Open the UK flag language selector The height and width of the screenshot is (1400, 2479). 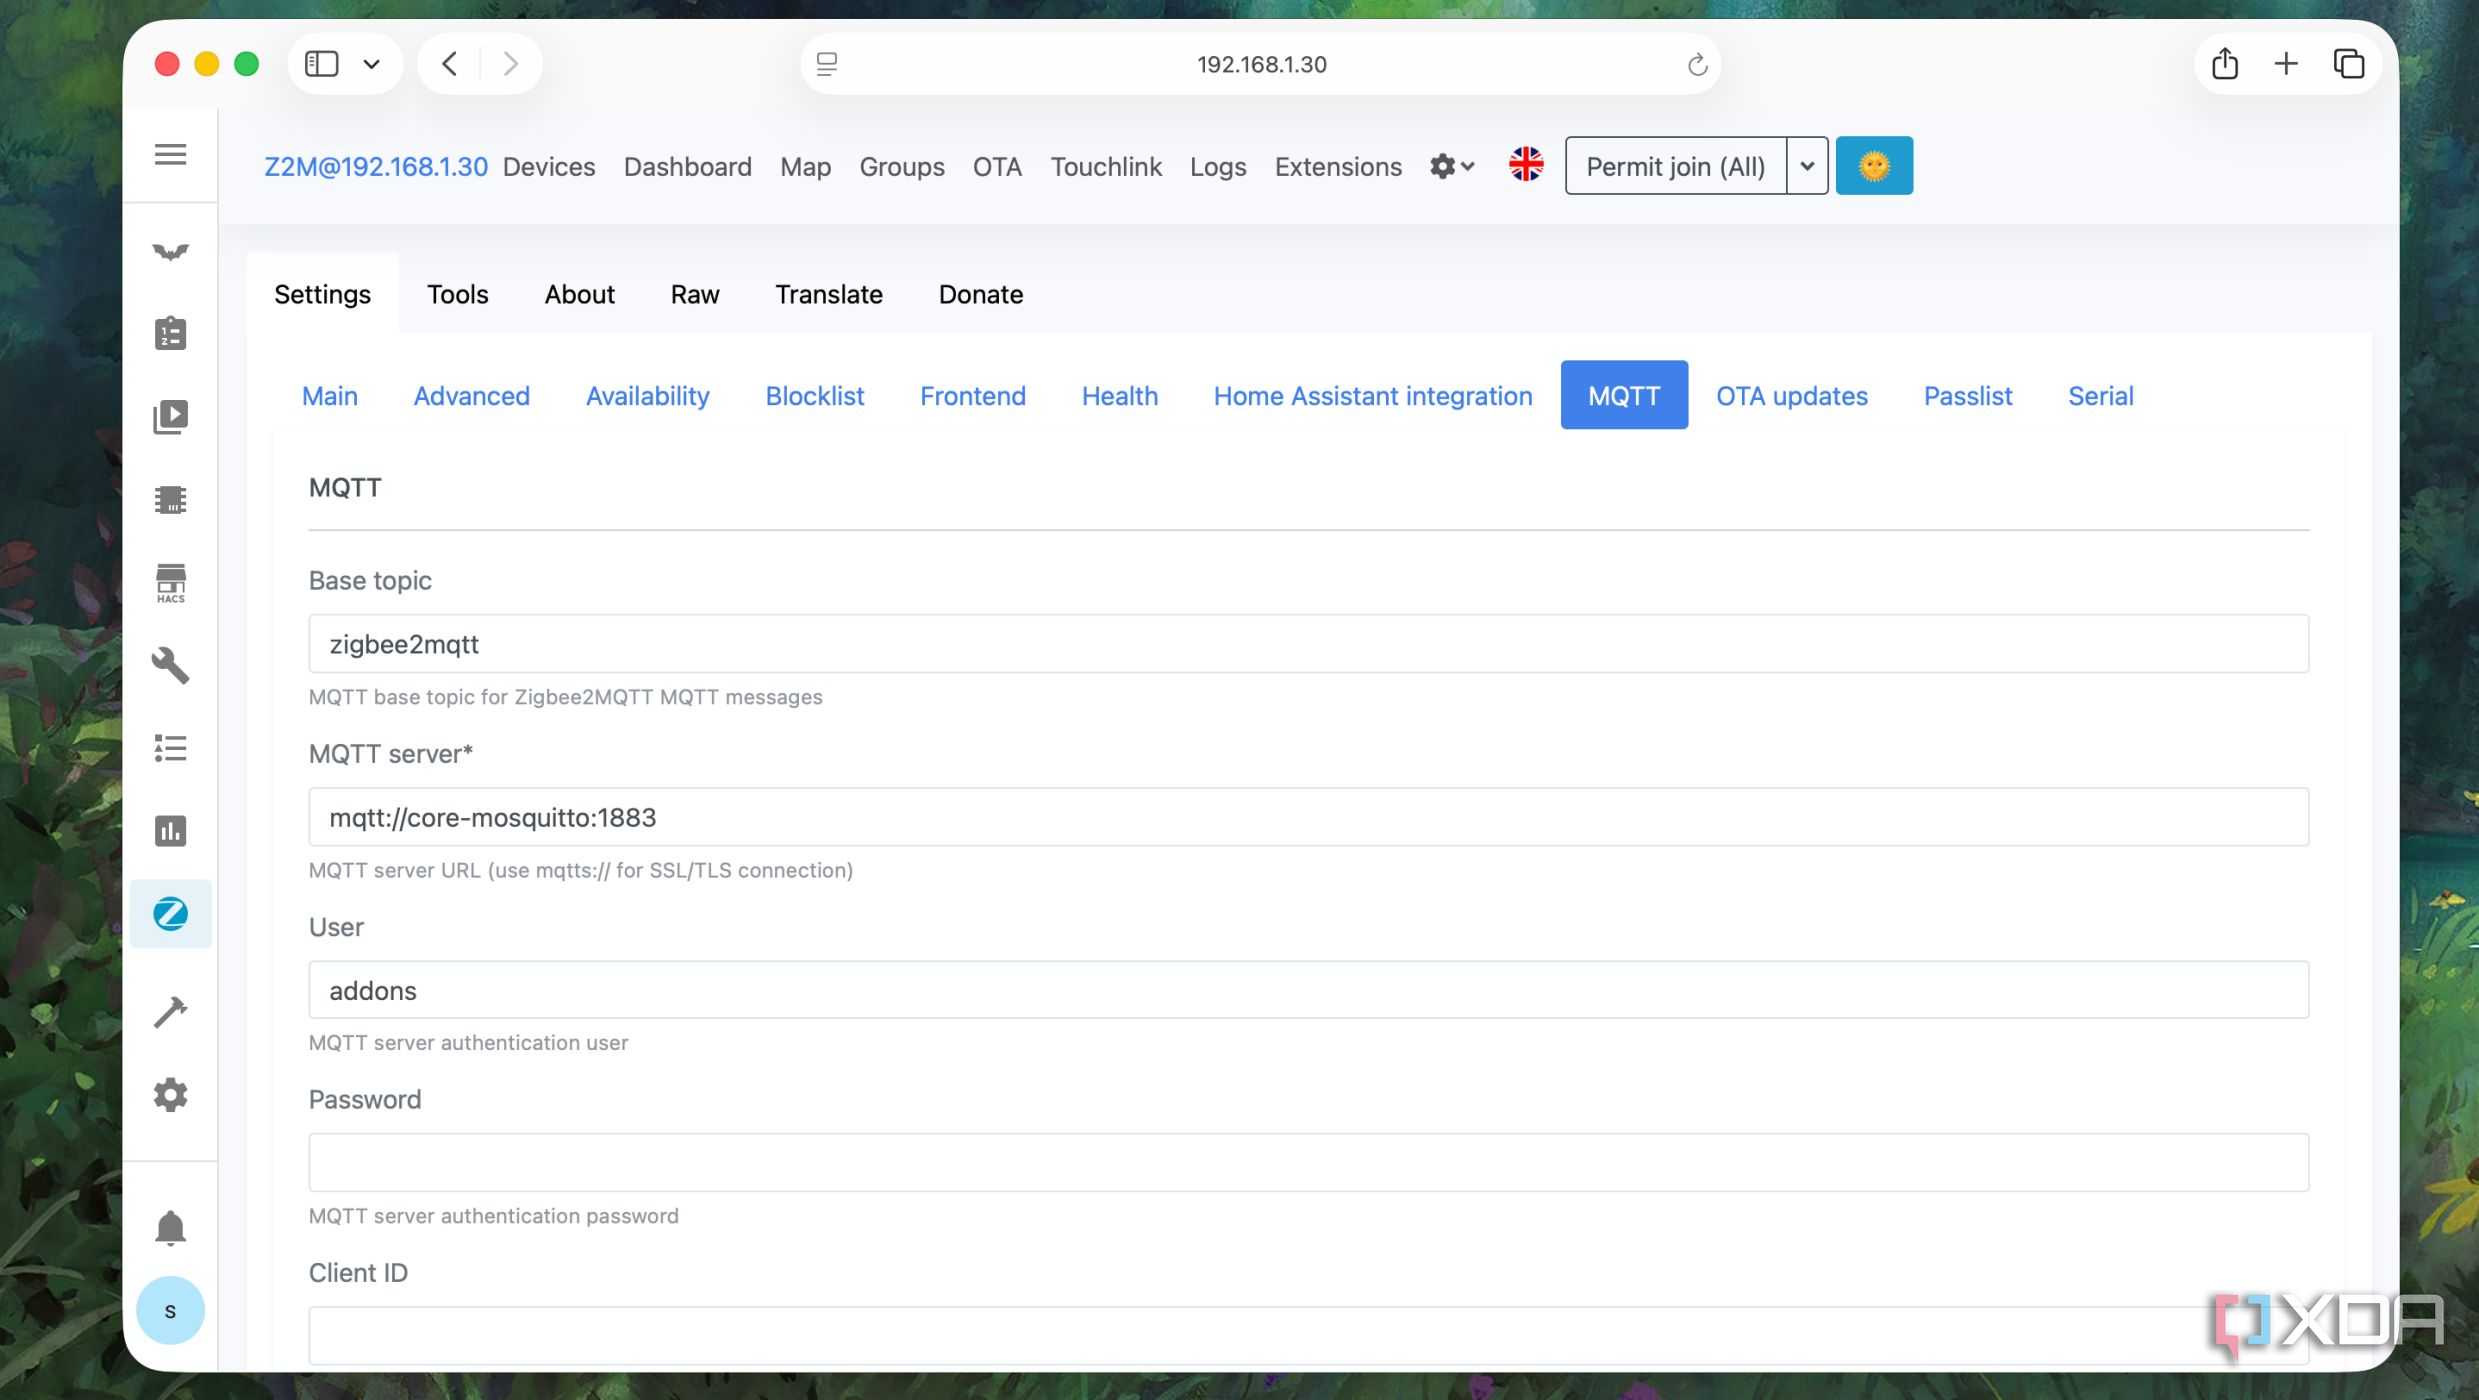pos(1525,165)
